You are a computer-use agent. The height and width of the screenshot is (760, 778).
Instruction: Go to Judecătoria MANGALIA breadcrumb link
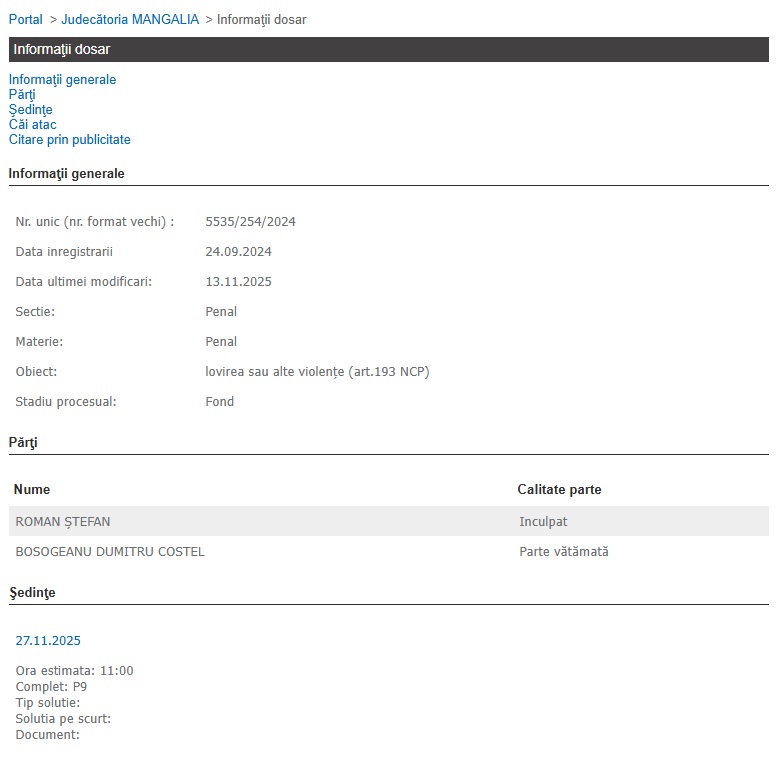pos(130,19)
